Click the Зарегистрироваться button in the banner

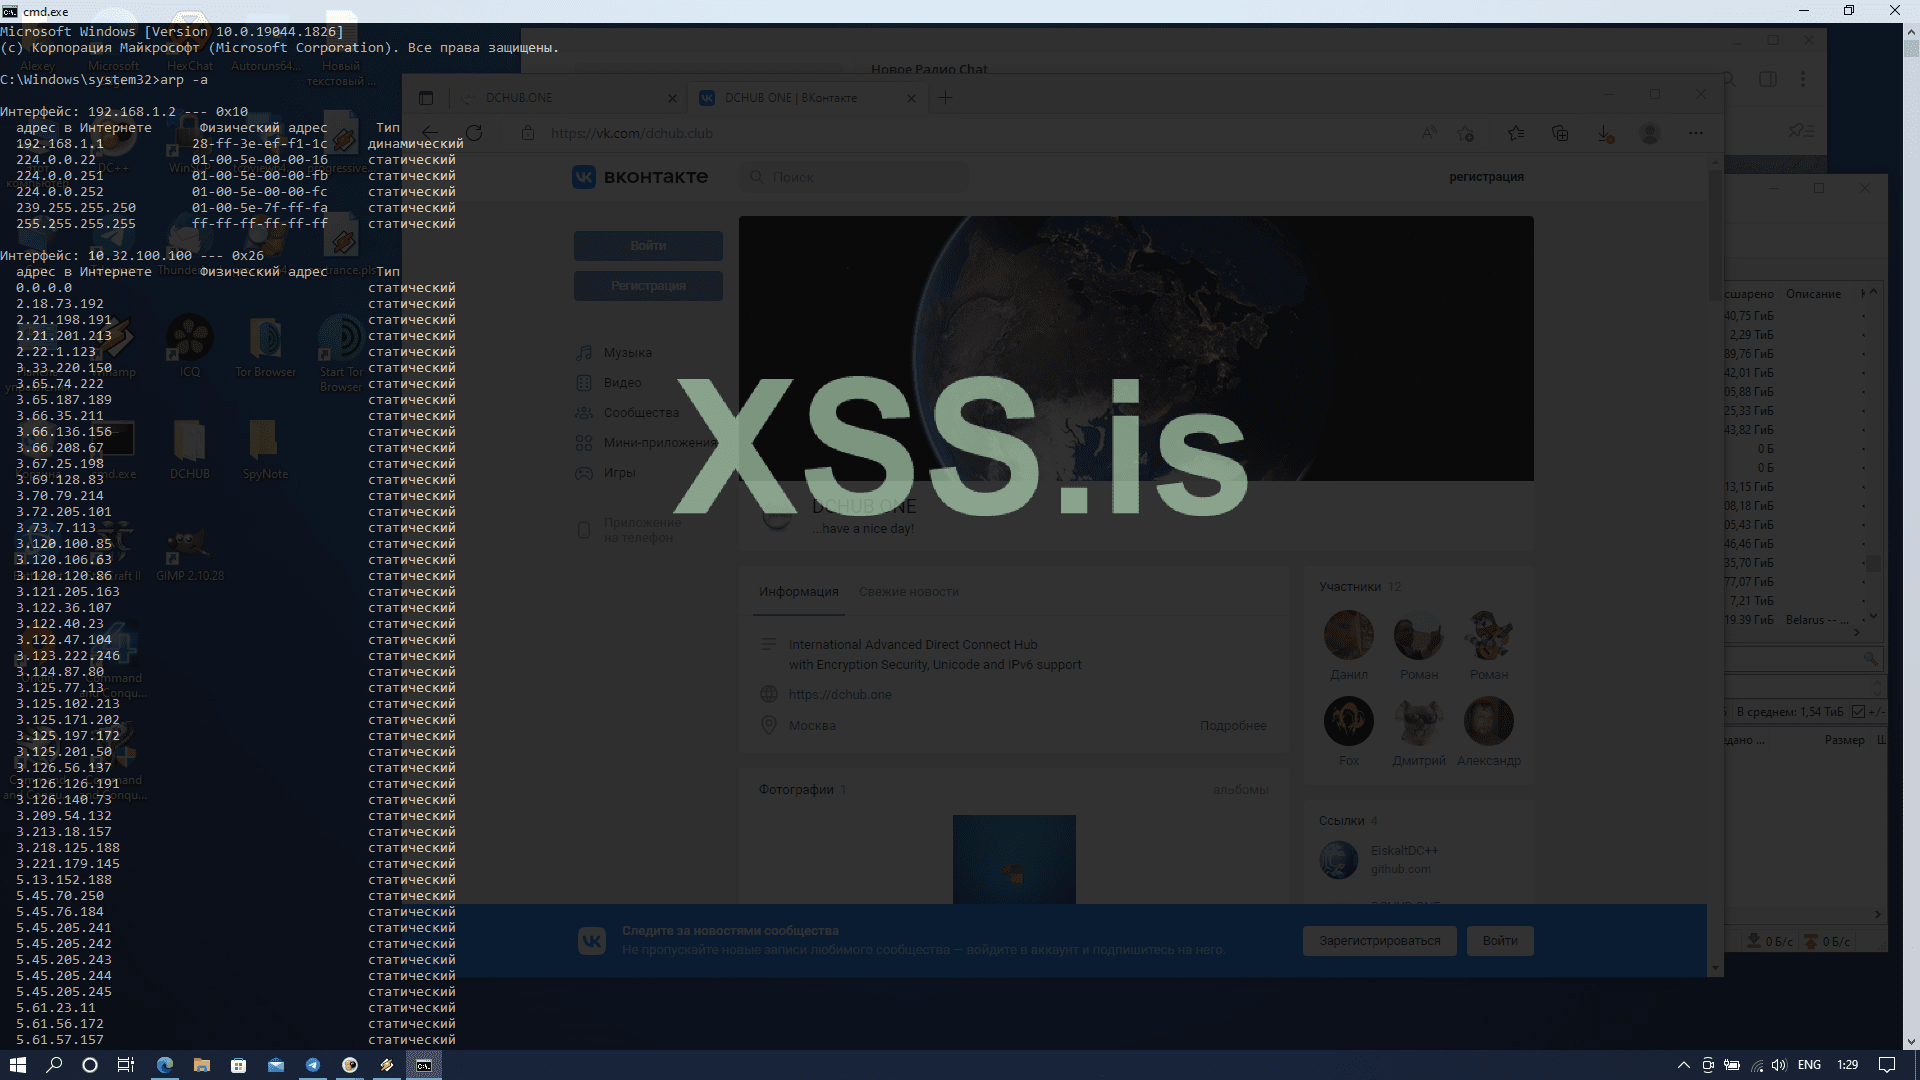(1379, 941)
